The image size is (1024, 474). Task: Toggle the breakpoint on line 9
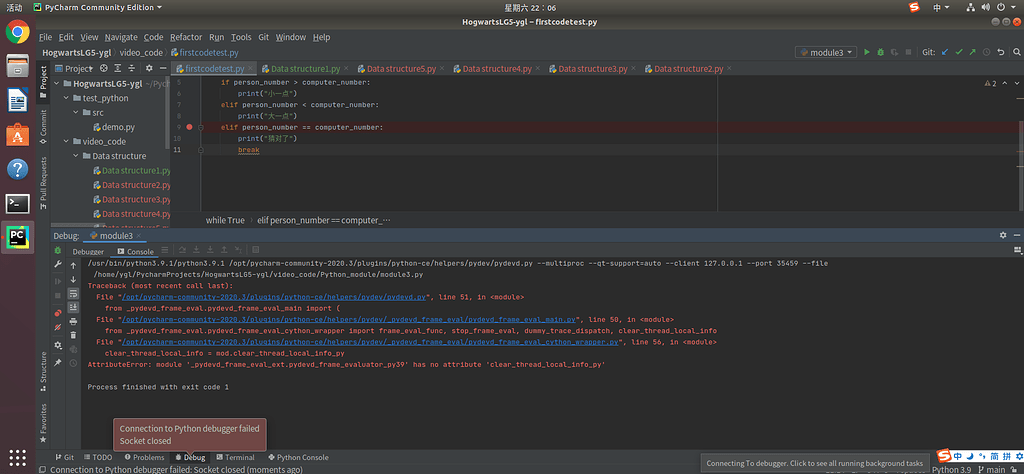coord(189,127)
